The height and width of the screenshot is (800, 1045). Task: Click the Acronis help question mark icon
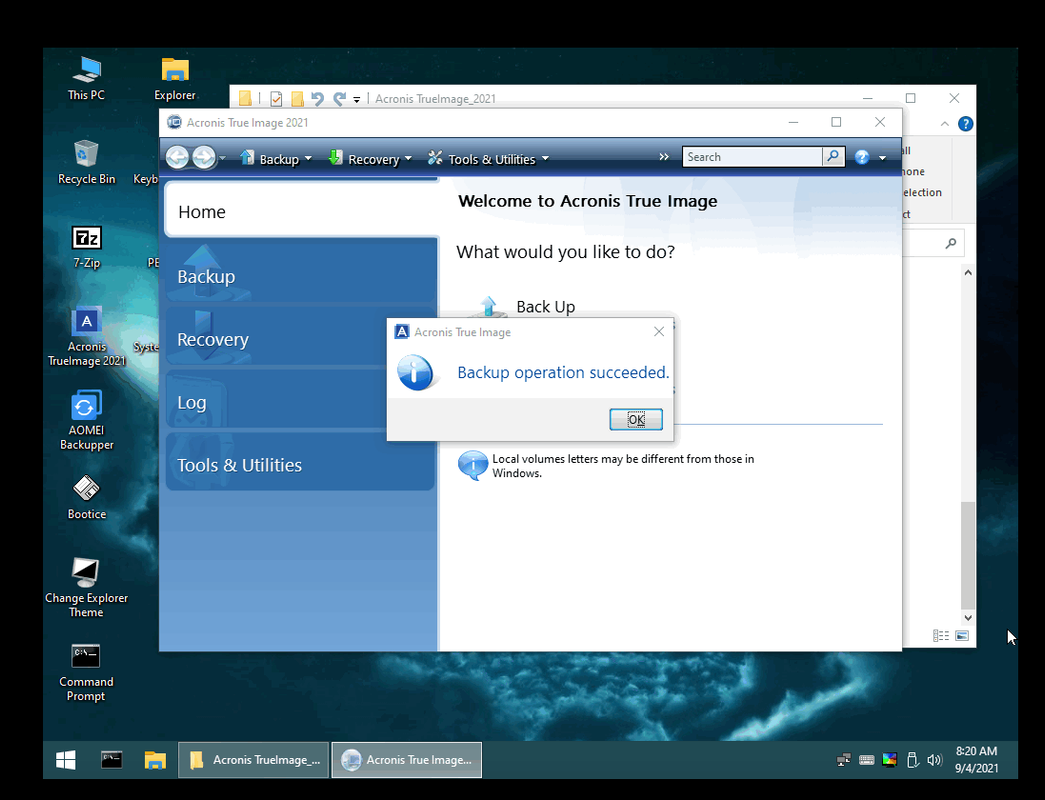pyautogui.click(x=862, y=157)
